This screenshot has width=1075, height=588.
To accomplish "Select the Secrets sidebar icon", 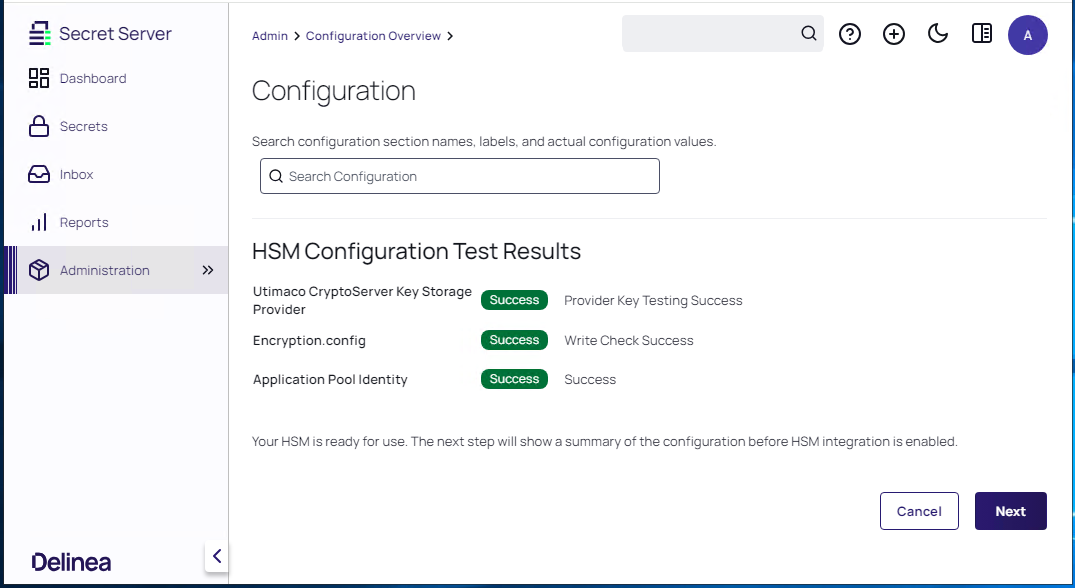I will coord(38,126).
